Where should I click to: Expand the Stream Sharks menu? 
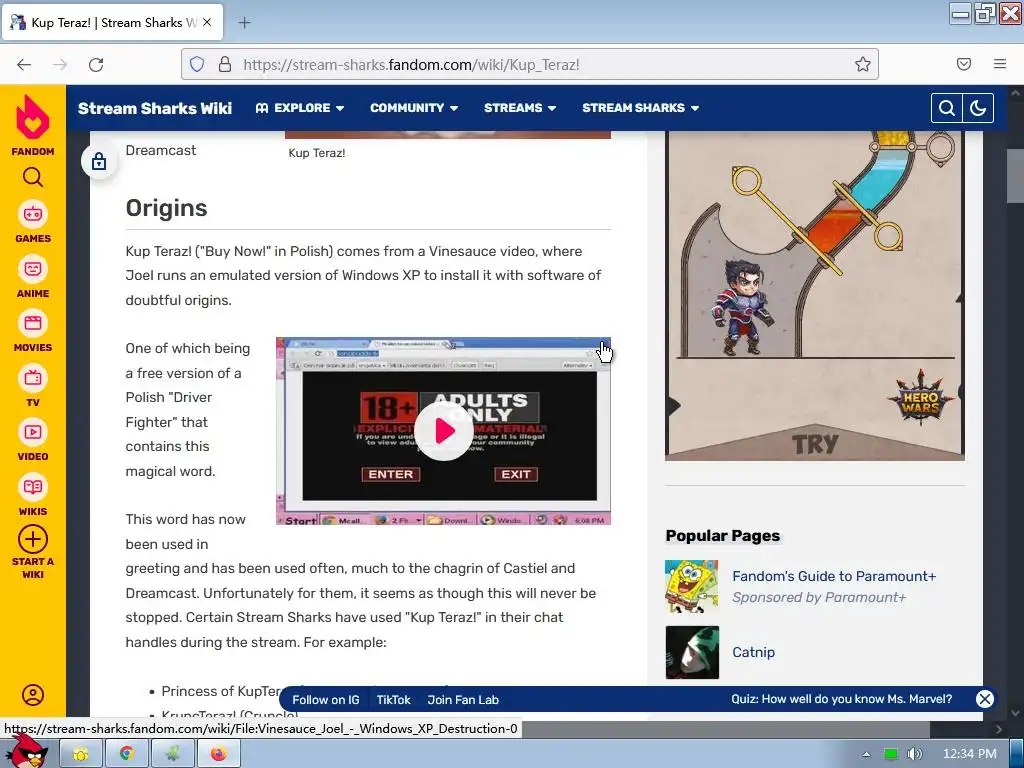(641, 108)
